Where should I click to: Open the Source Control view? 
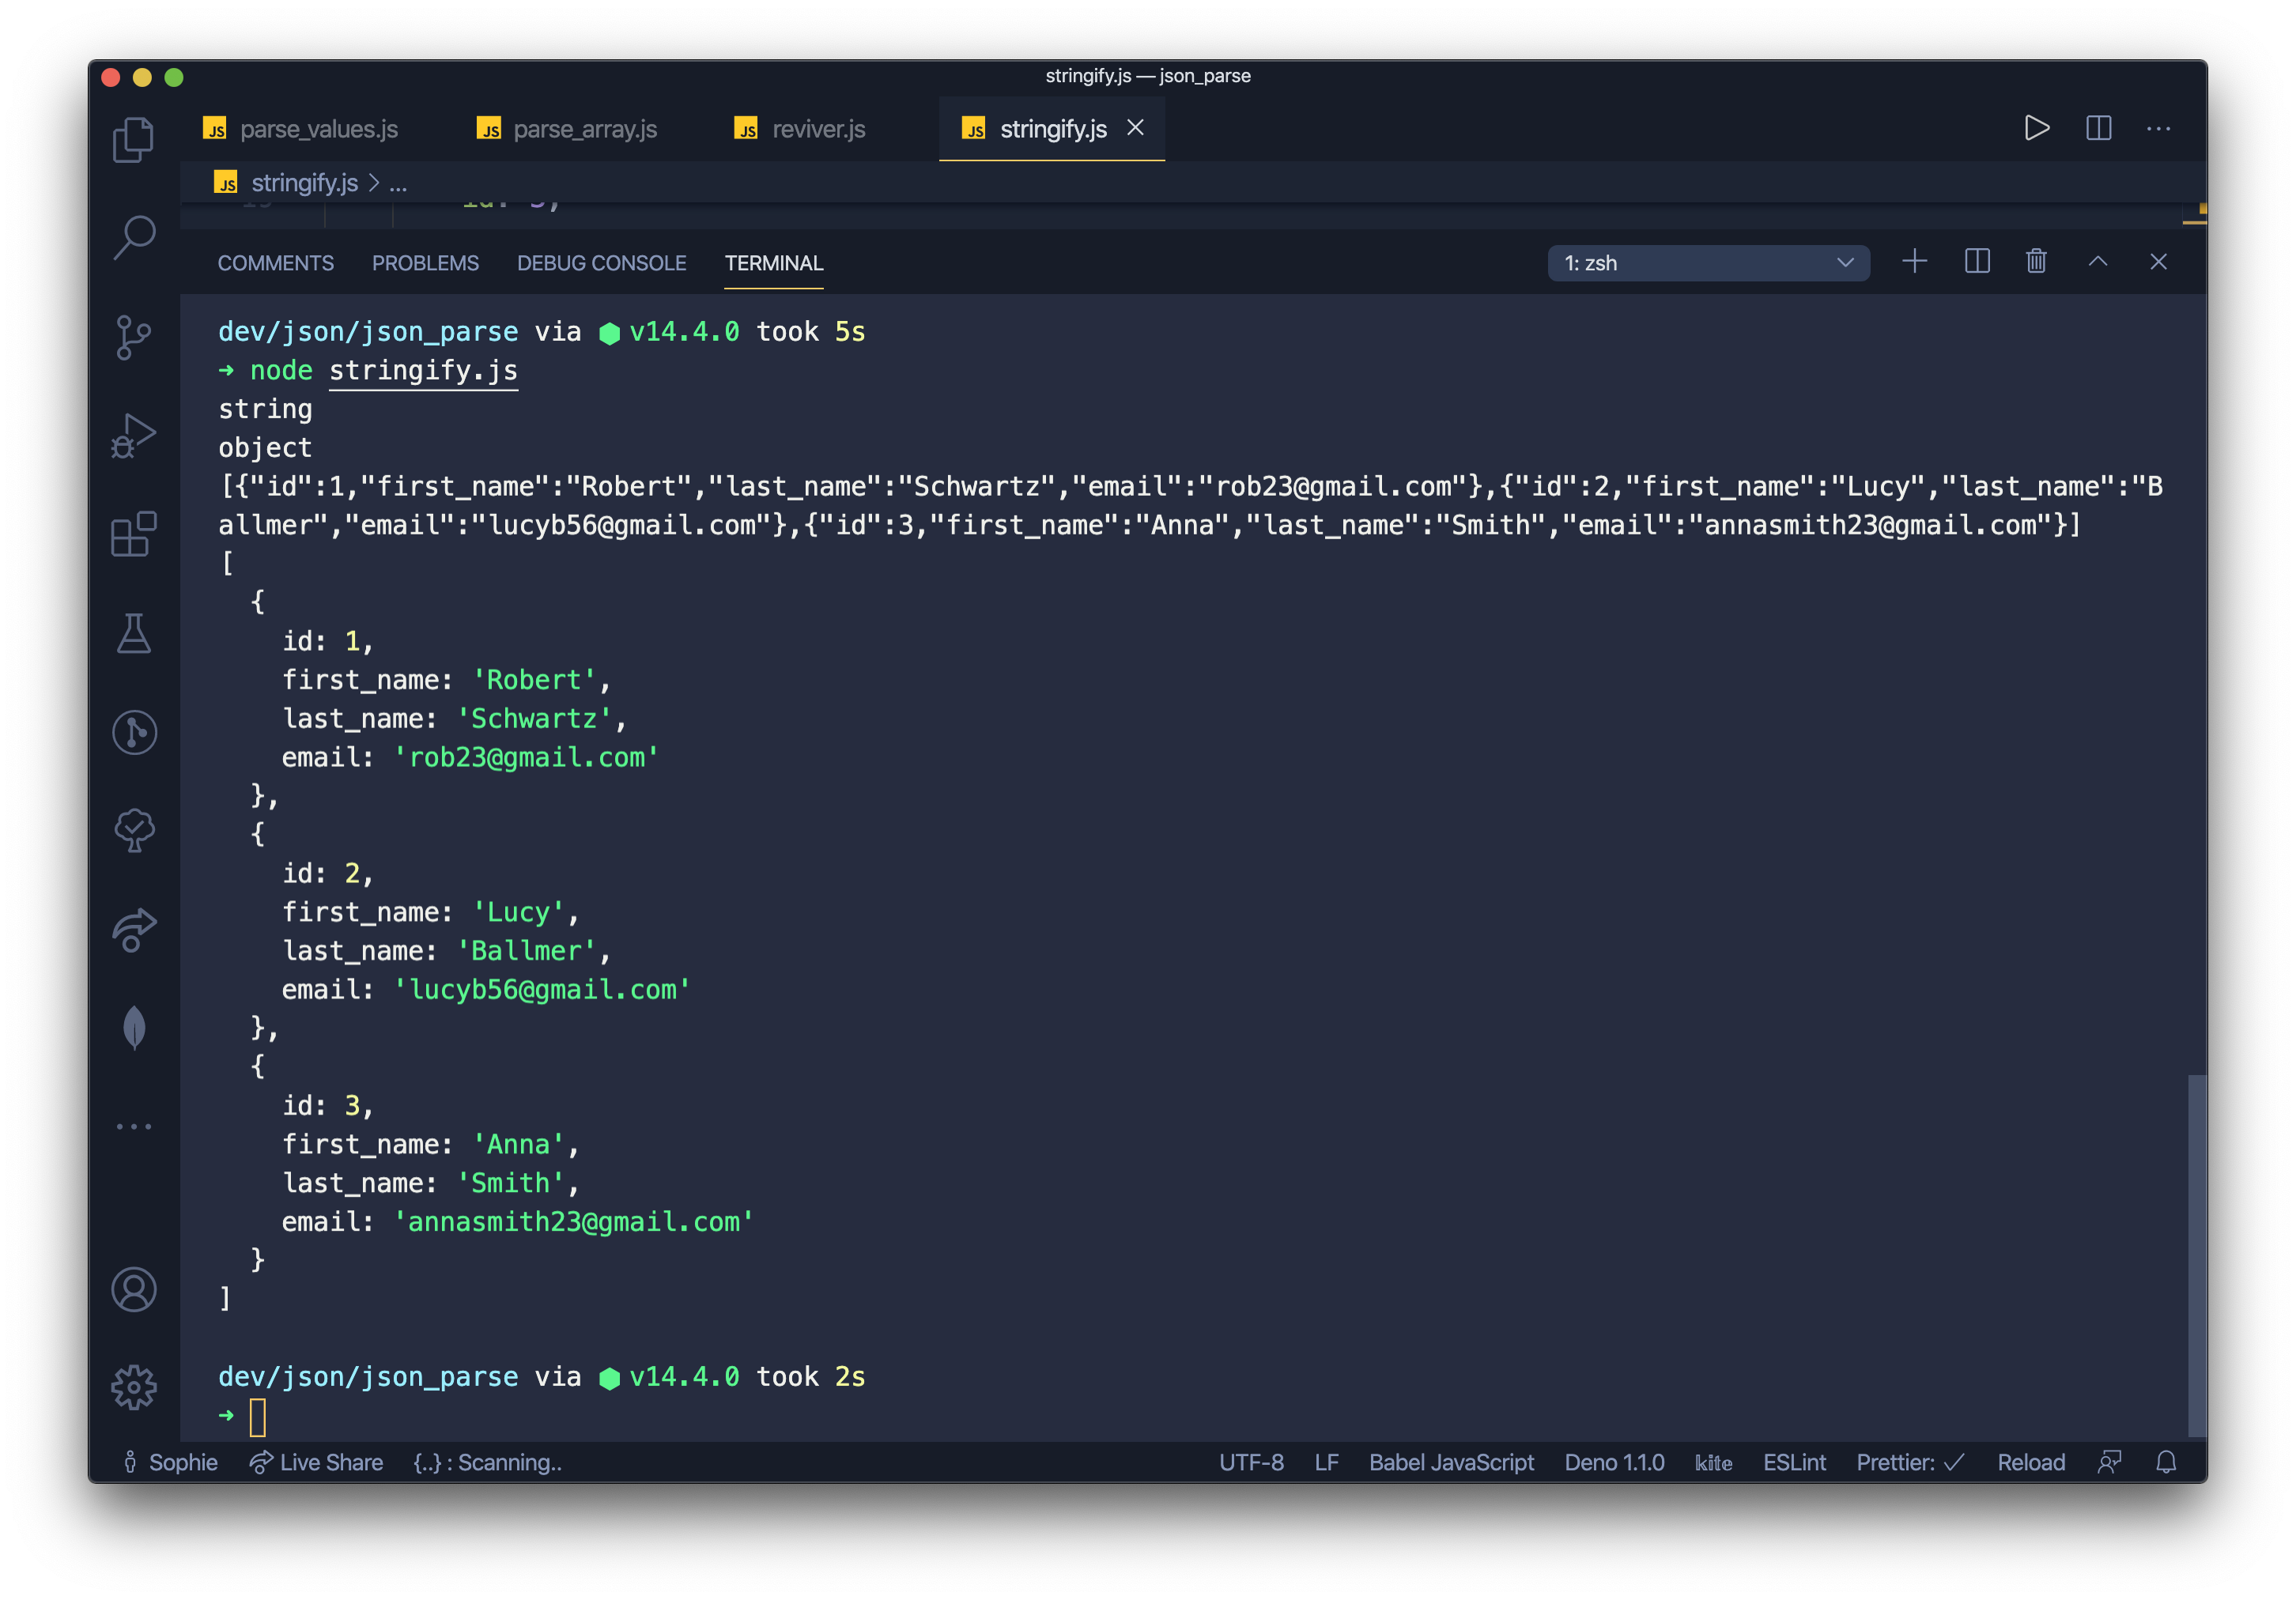pos(133,337)
